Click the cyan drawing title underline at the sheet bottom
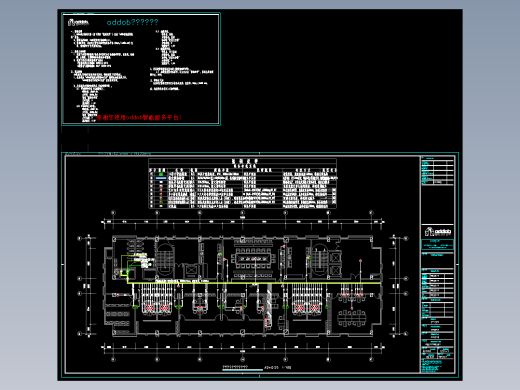The height and width of the screenshot is (390, 520). 242,370
